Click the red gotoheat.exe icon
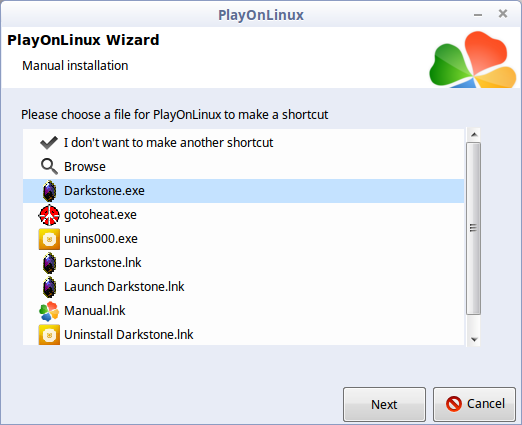Image resolution: width=522 pixels, height=425 pixels. coord(49,215)
